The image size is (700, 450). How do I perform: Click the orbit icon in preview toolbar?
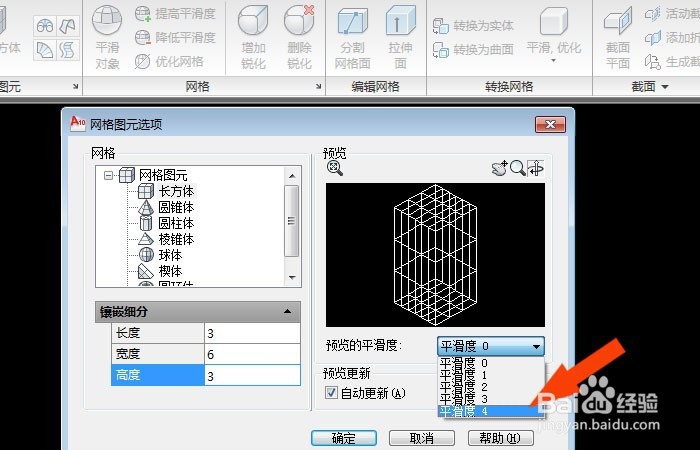(536, 168)
